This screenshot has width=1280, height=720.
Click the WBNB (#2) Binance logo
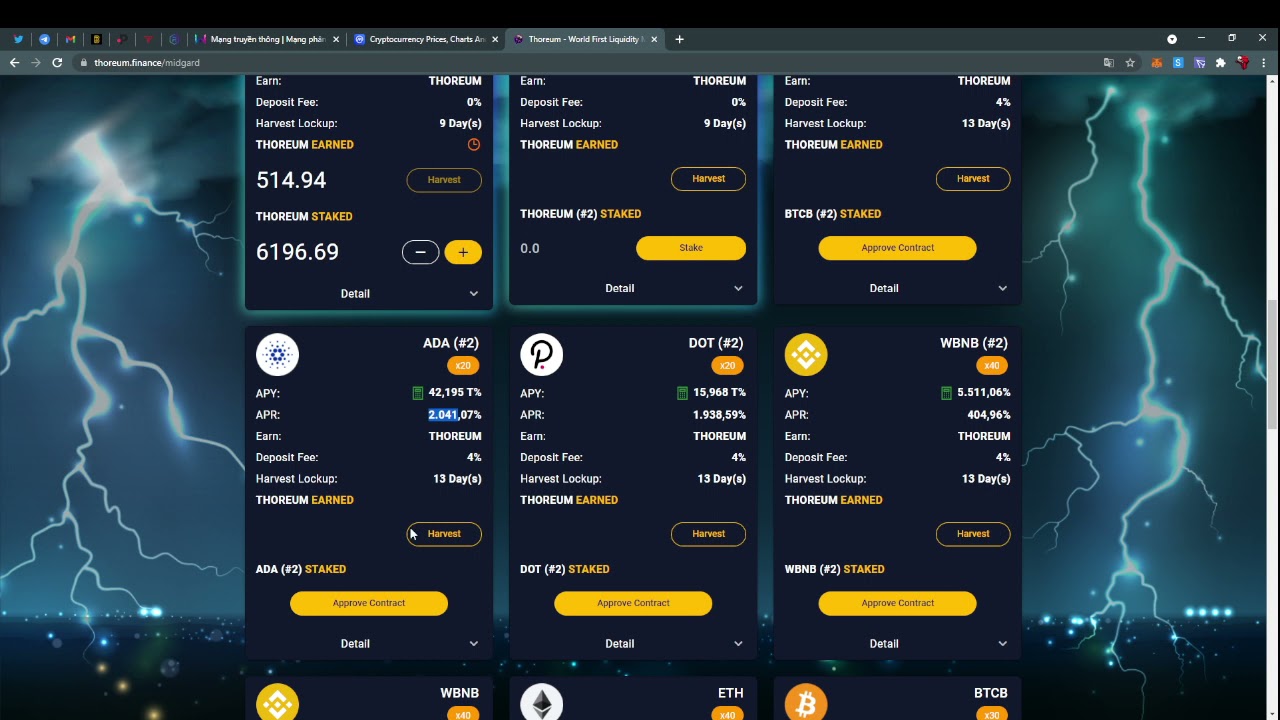[806, 355]
